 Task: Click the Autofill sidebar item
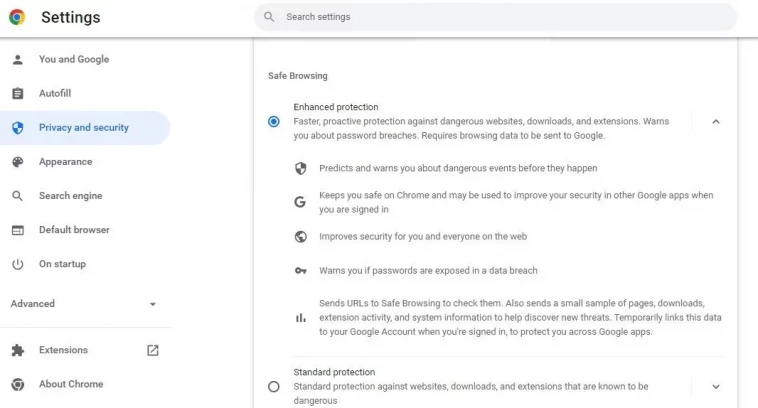pos(85,93)
